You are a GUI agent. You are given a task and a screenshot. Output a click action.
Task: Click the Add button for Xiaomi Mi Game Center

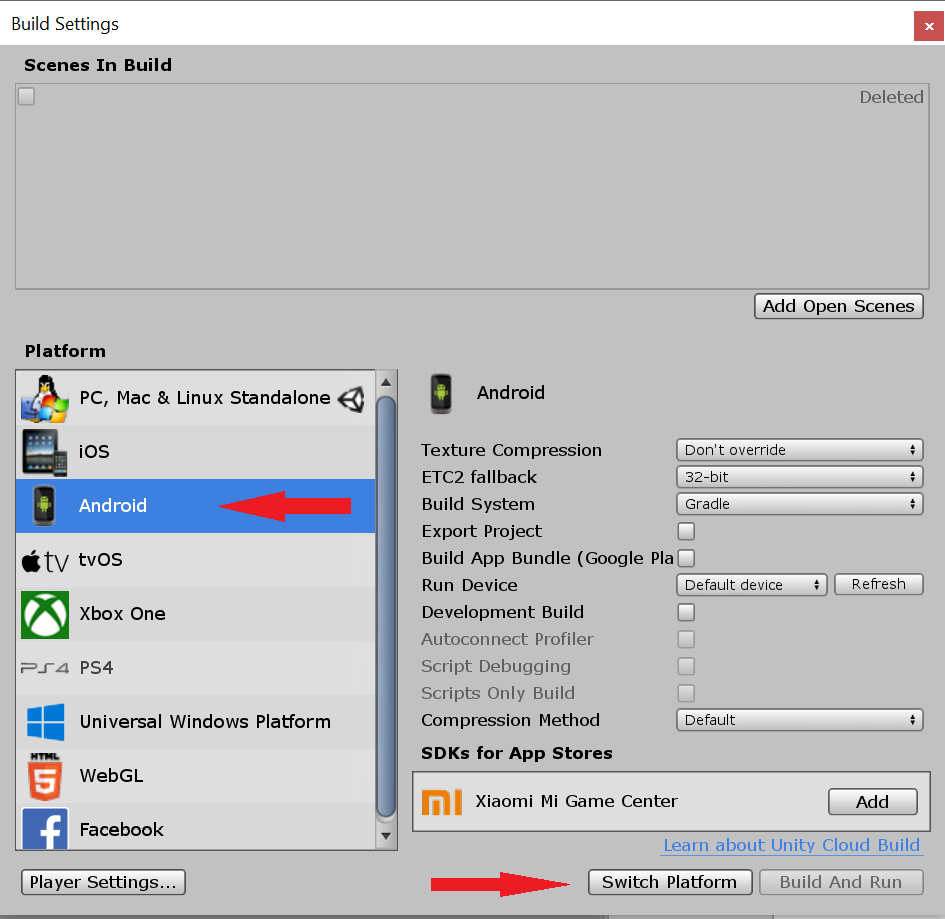872,801
